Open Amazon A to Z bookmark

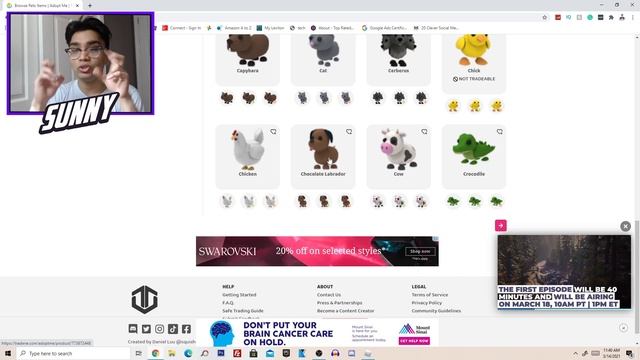234,28
